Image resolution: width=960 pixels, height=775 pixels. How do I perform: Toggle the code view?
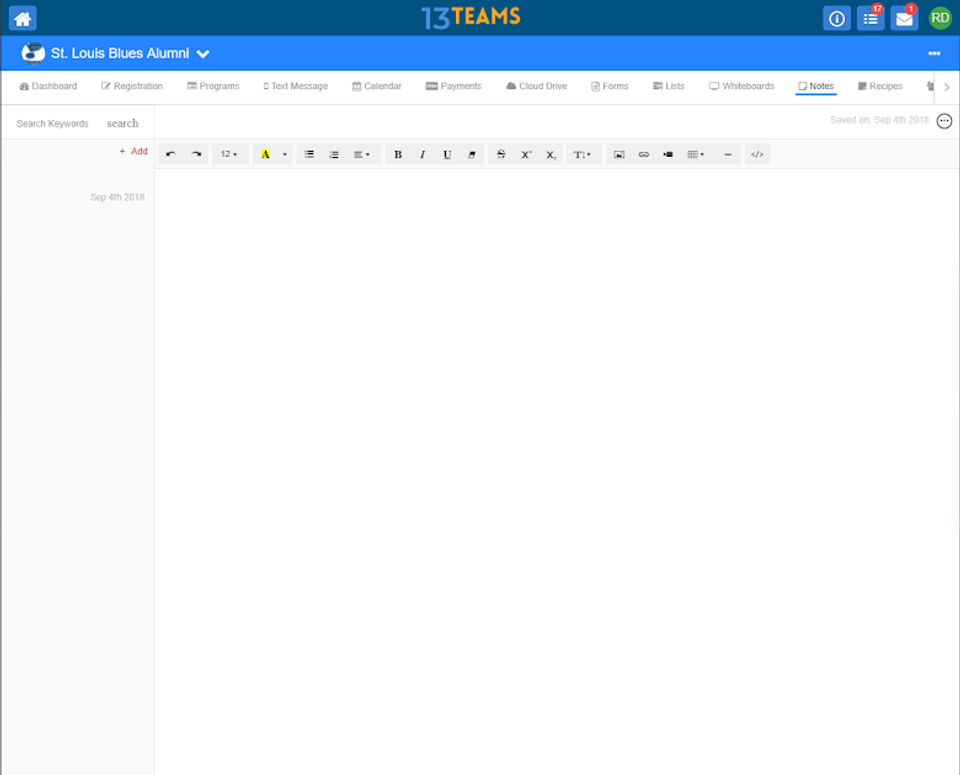[x=757, y=154]
